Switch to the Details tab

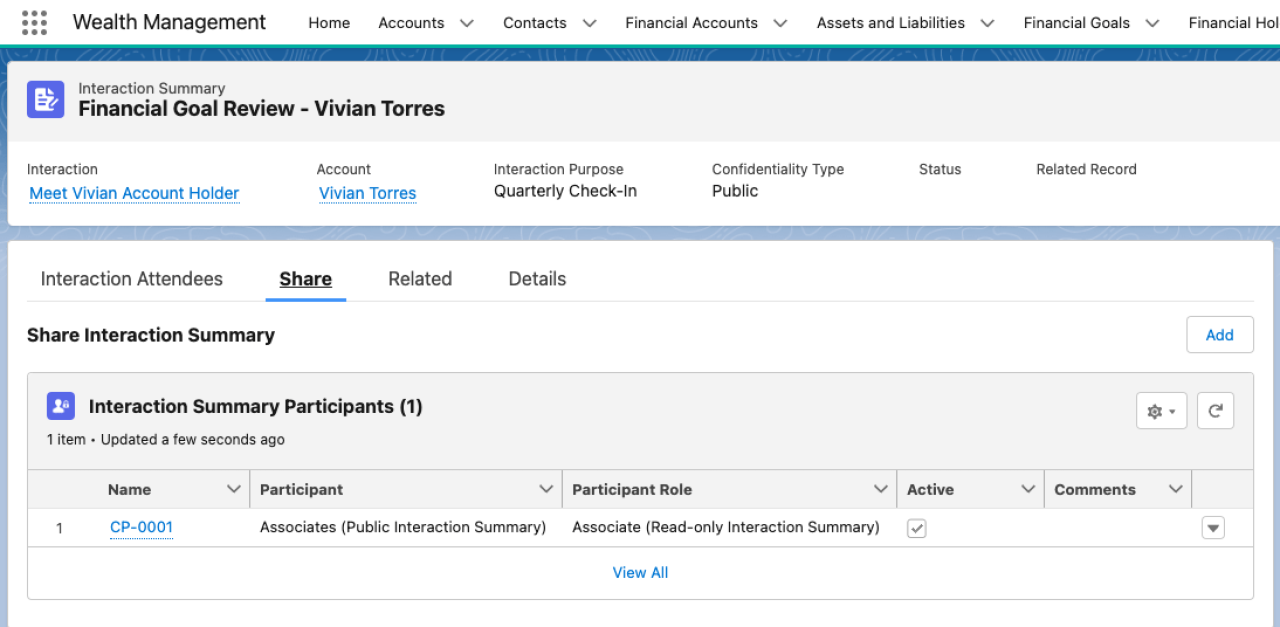point(537,279)
